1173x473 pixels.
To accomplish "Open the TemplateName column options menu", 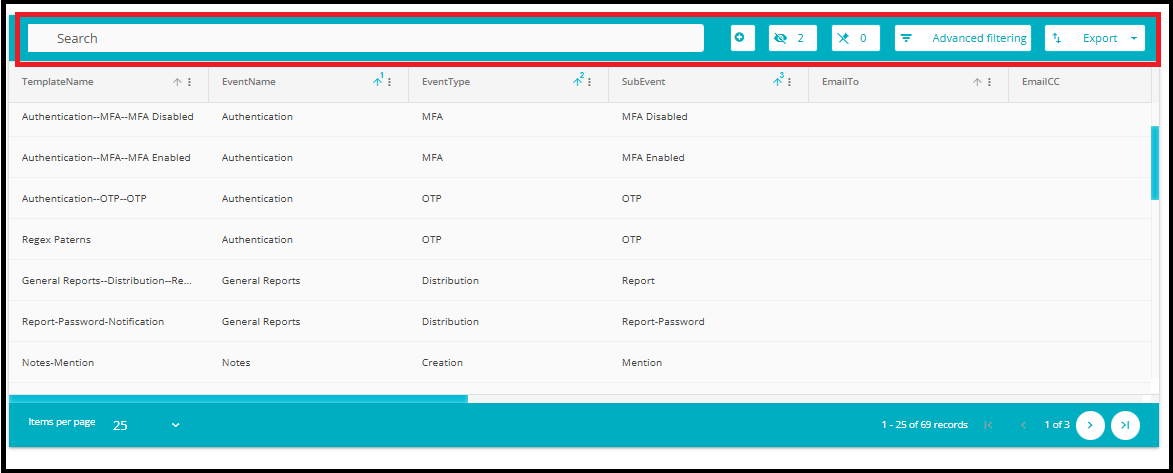I will (x=189, y=82).
